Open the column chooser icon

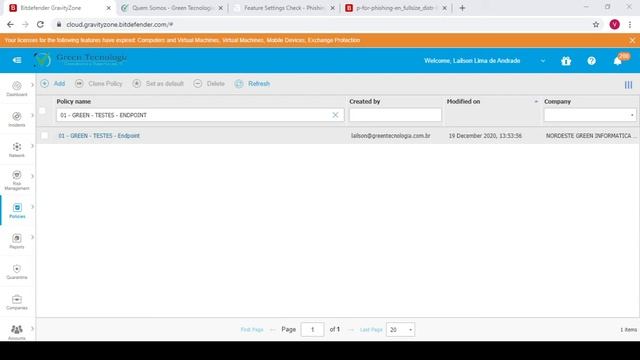coord(628,85)
